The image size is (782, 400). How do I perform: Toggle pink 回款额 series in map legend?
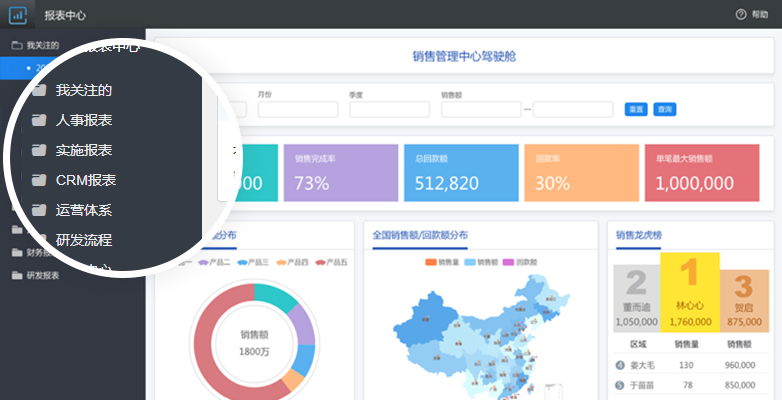coord(520,262)
